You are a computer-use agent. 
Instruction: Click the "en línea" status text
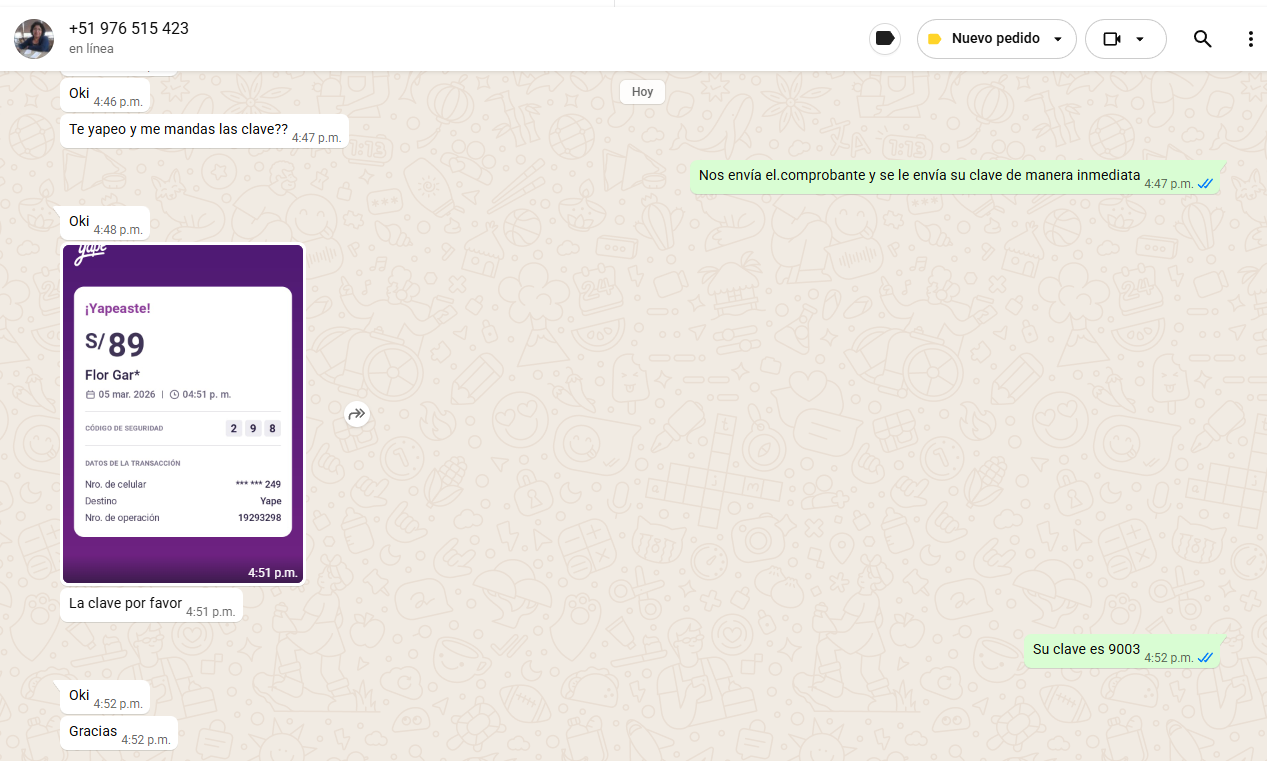coord(91,49)
